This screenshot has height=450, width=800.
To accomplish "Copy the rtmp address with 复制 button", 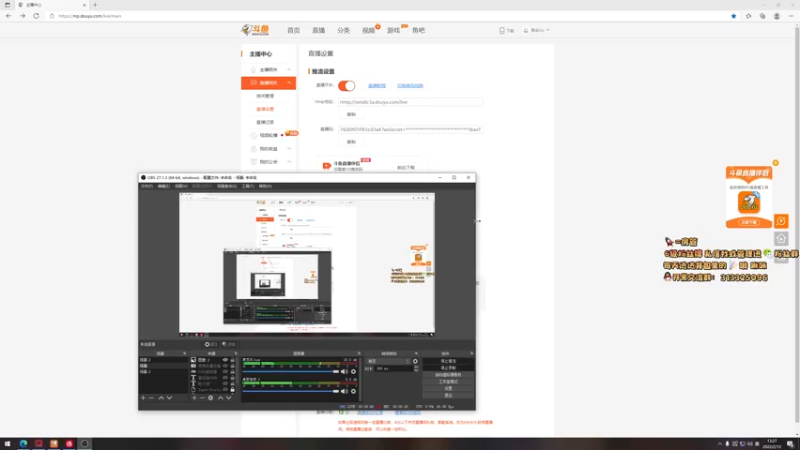I will pyautogui.click(x=352, y=114).
